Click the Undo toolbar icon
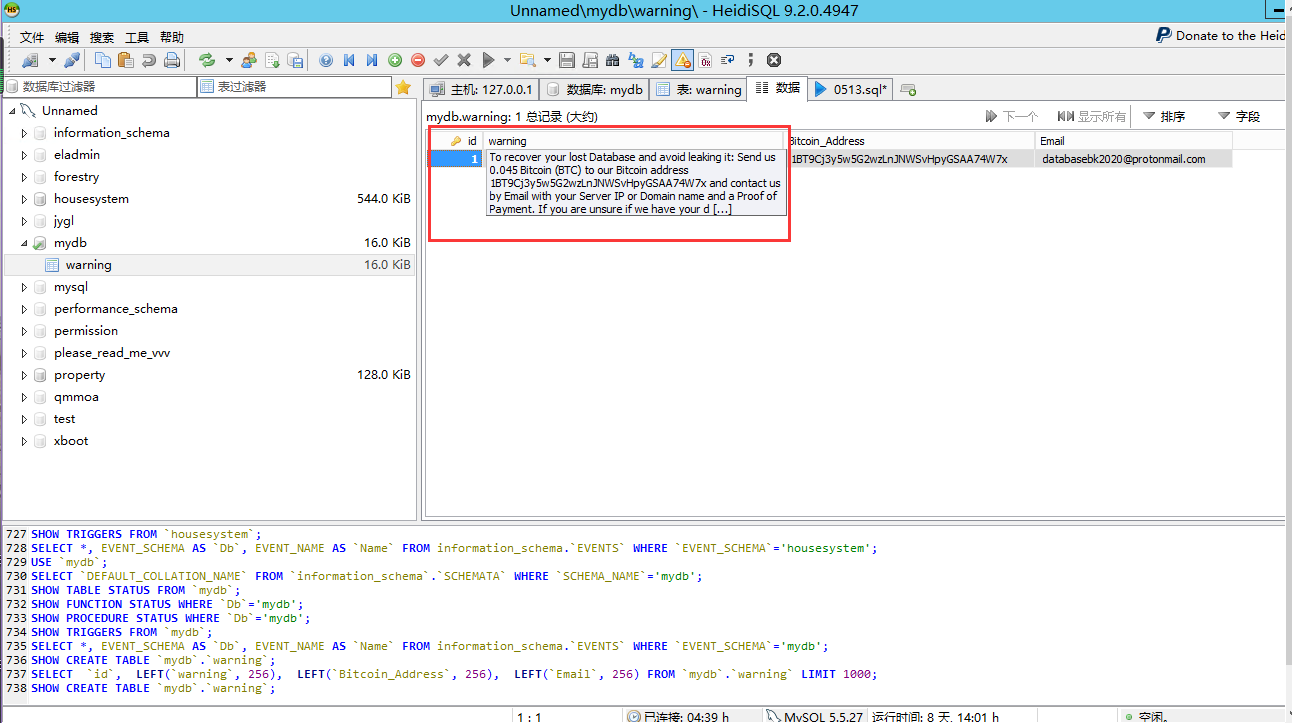Viewport: 1292px width, 723px height. click(149, 60)
